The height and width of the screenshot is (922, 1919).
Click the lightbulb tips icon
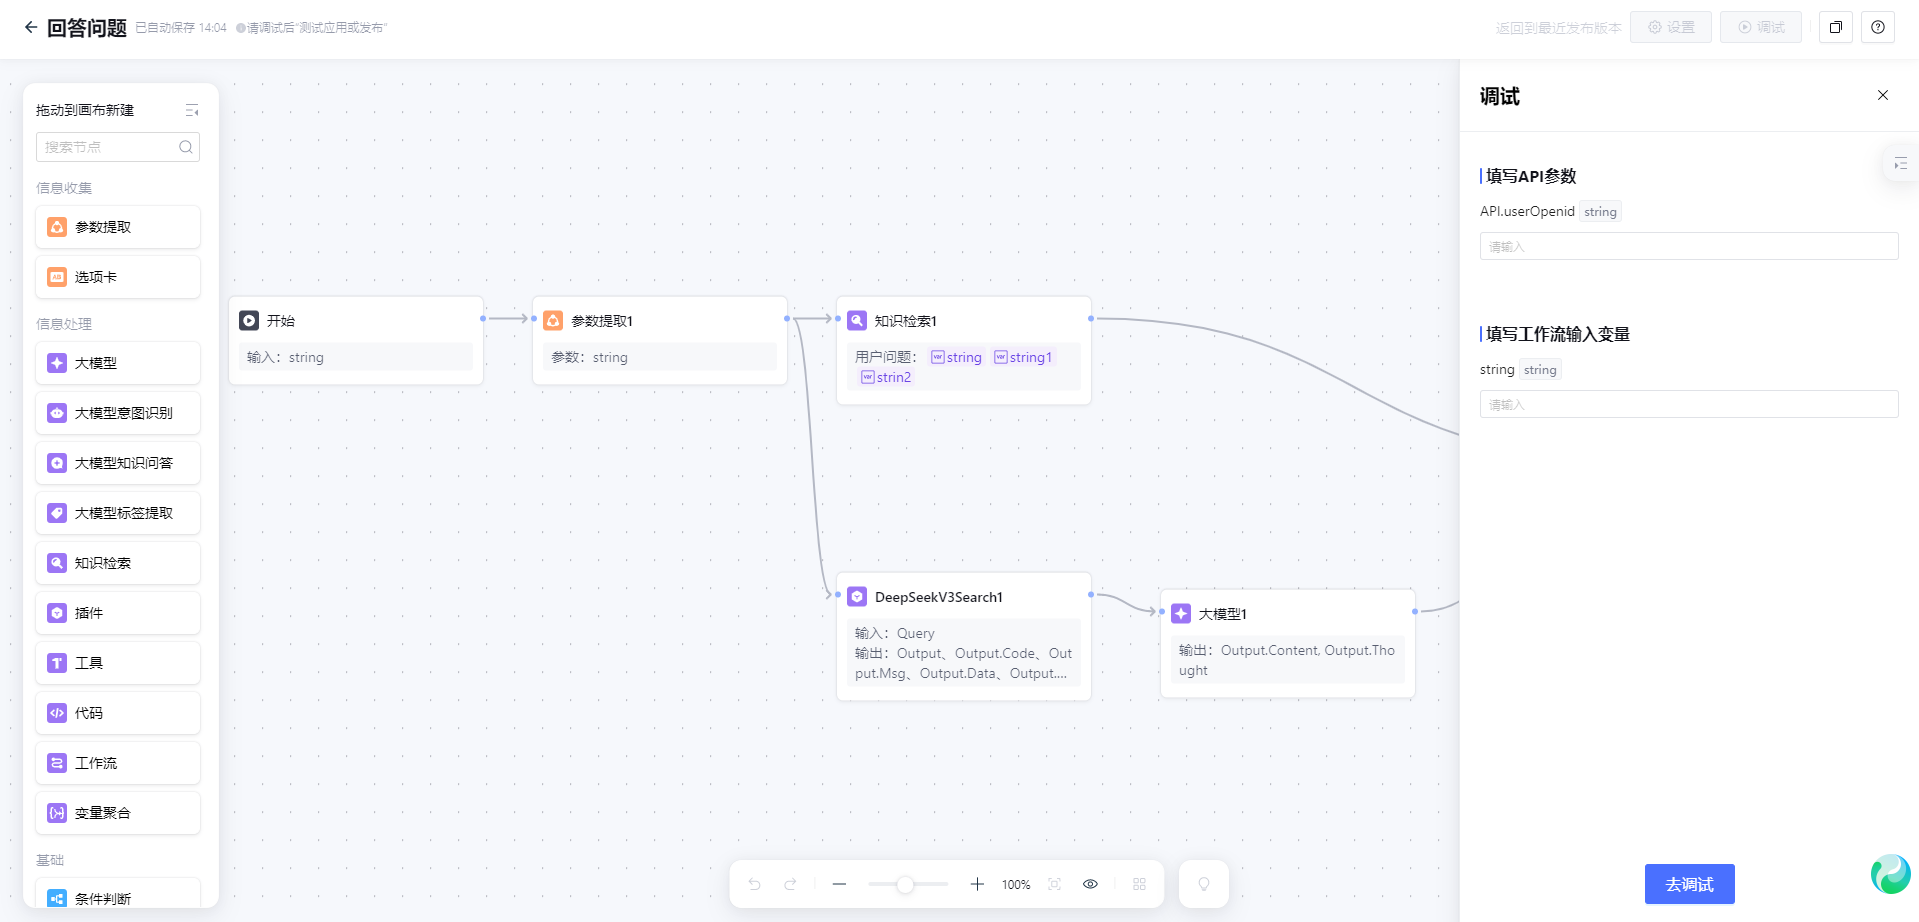pyautogui.click(x=1203, y=884)
